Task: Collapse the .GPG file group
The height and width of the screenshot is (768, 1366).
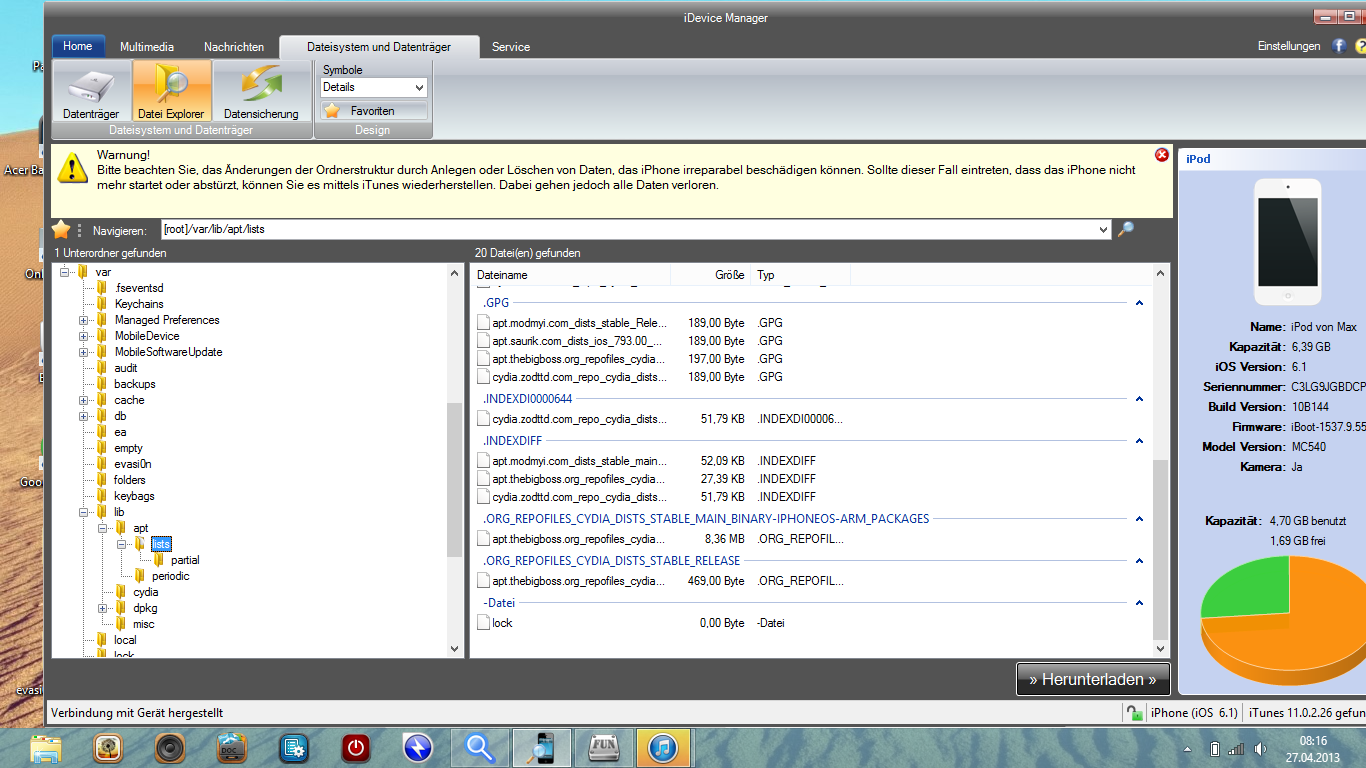Action: tap(1139, 302)
